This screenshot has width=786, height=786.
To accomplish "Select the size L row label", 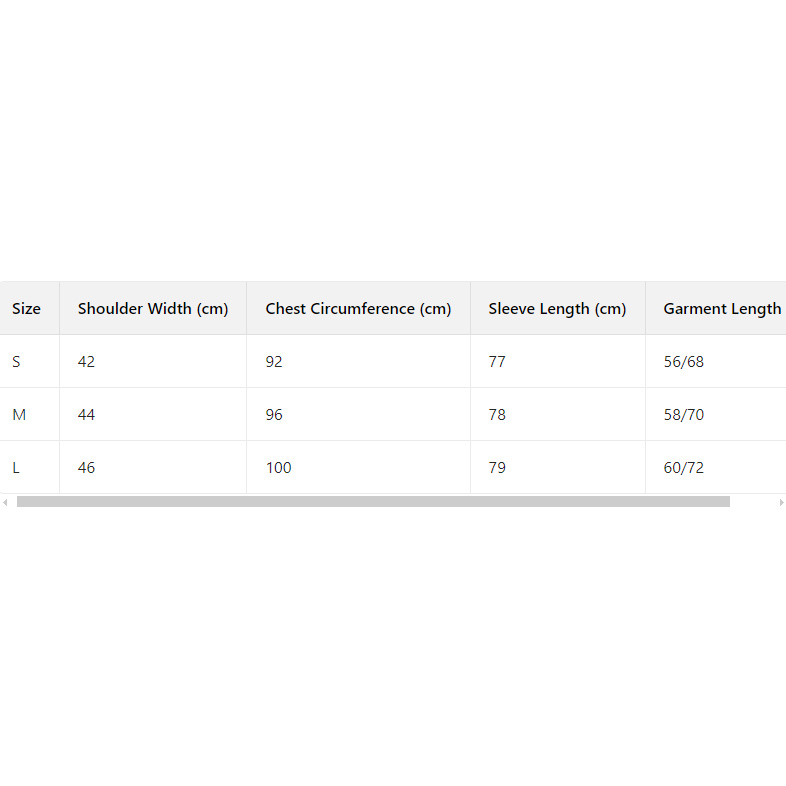I will [16, 468].
